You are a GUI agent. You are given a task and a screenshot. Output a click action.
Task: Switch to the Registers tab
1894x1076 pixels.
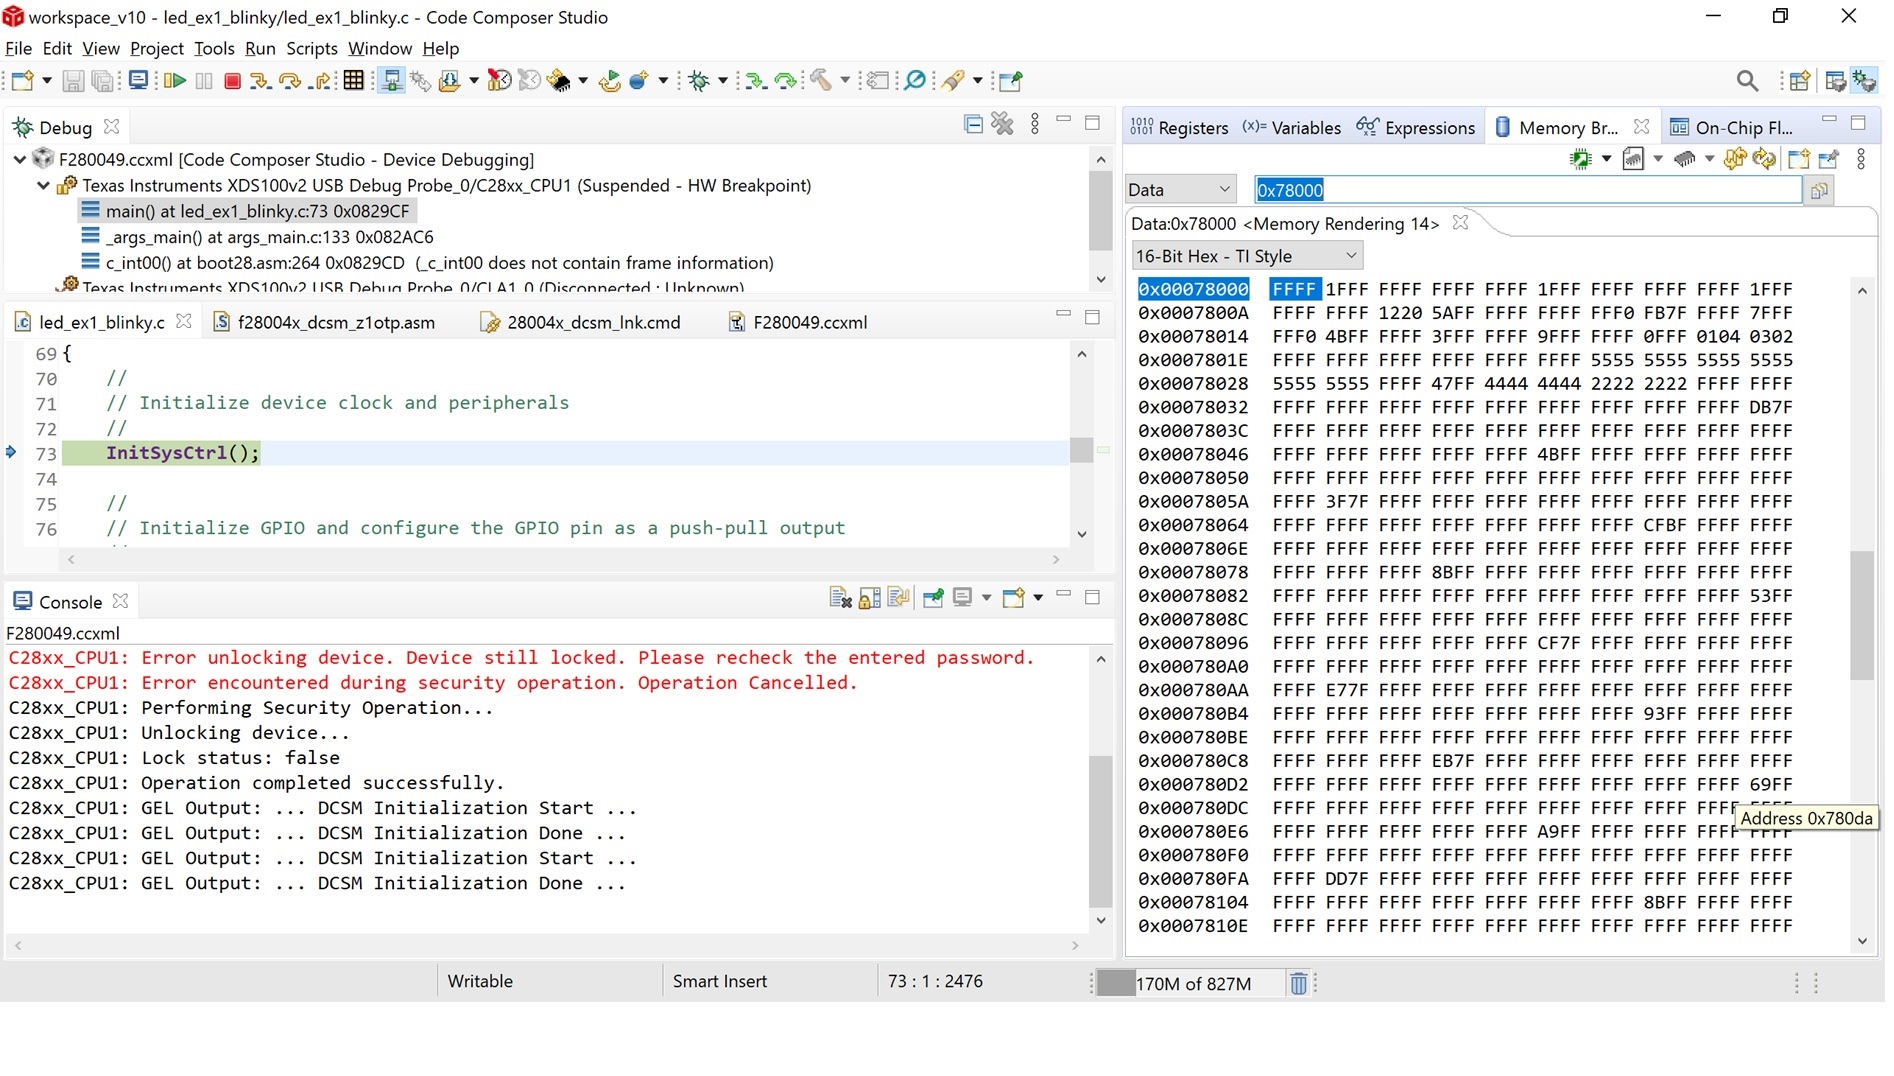(x=1179, y=127)
